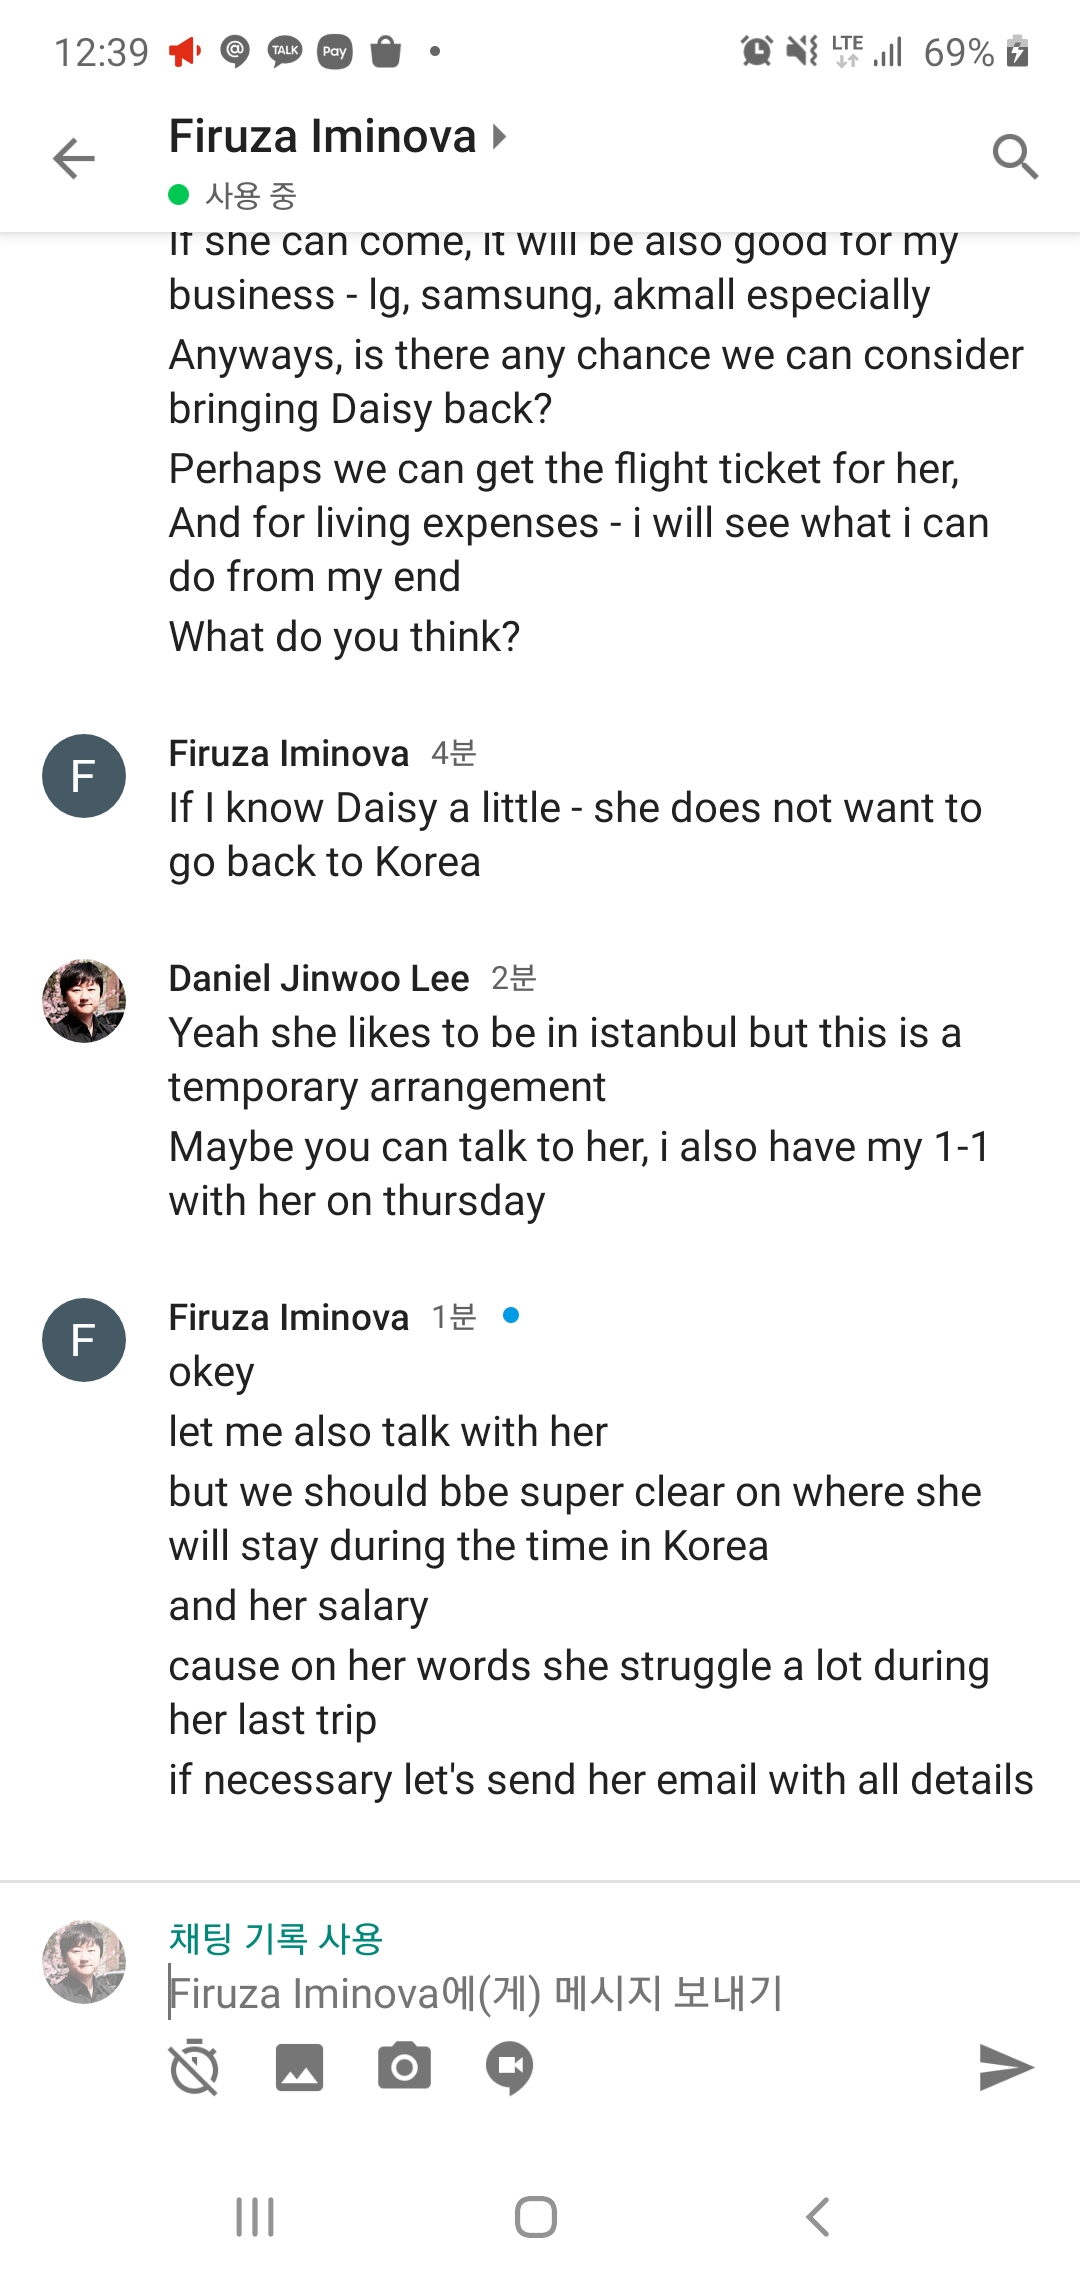Tap the KakaoTalk notification icon

coord(285,51)
